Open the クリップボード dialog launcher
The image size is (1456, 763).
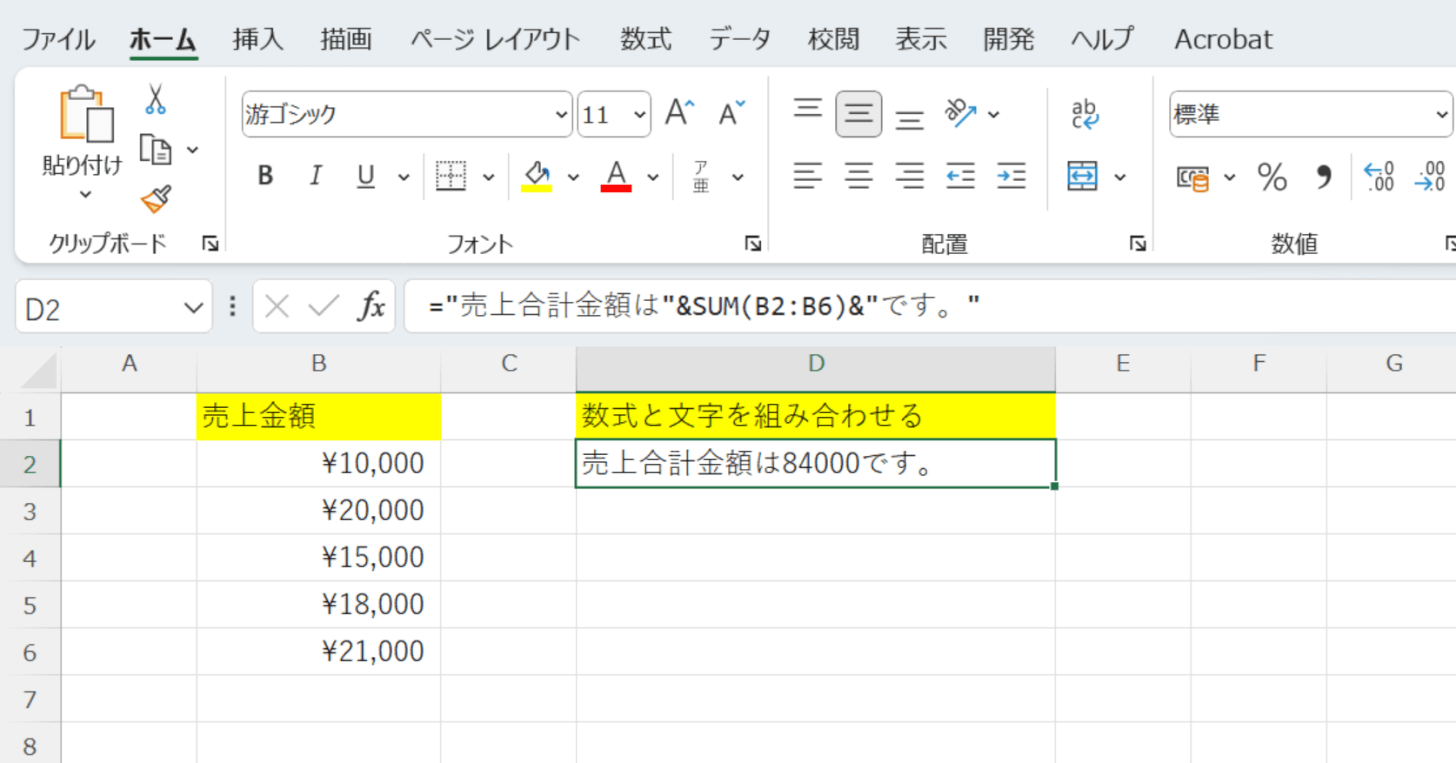tap(210, 243)
